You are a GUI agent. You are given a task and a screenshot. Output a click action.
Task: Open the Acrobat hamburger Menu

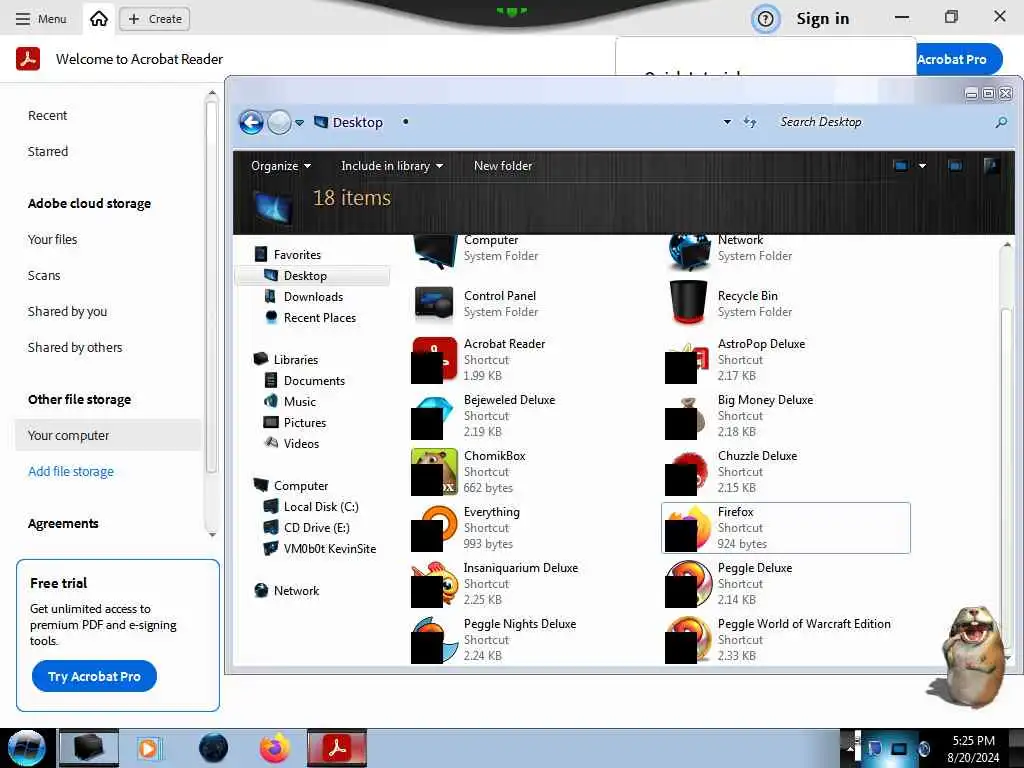tap(40, 19)
